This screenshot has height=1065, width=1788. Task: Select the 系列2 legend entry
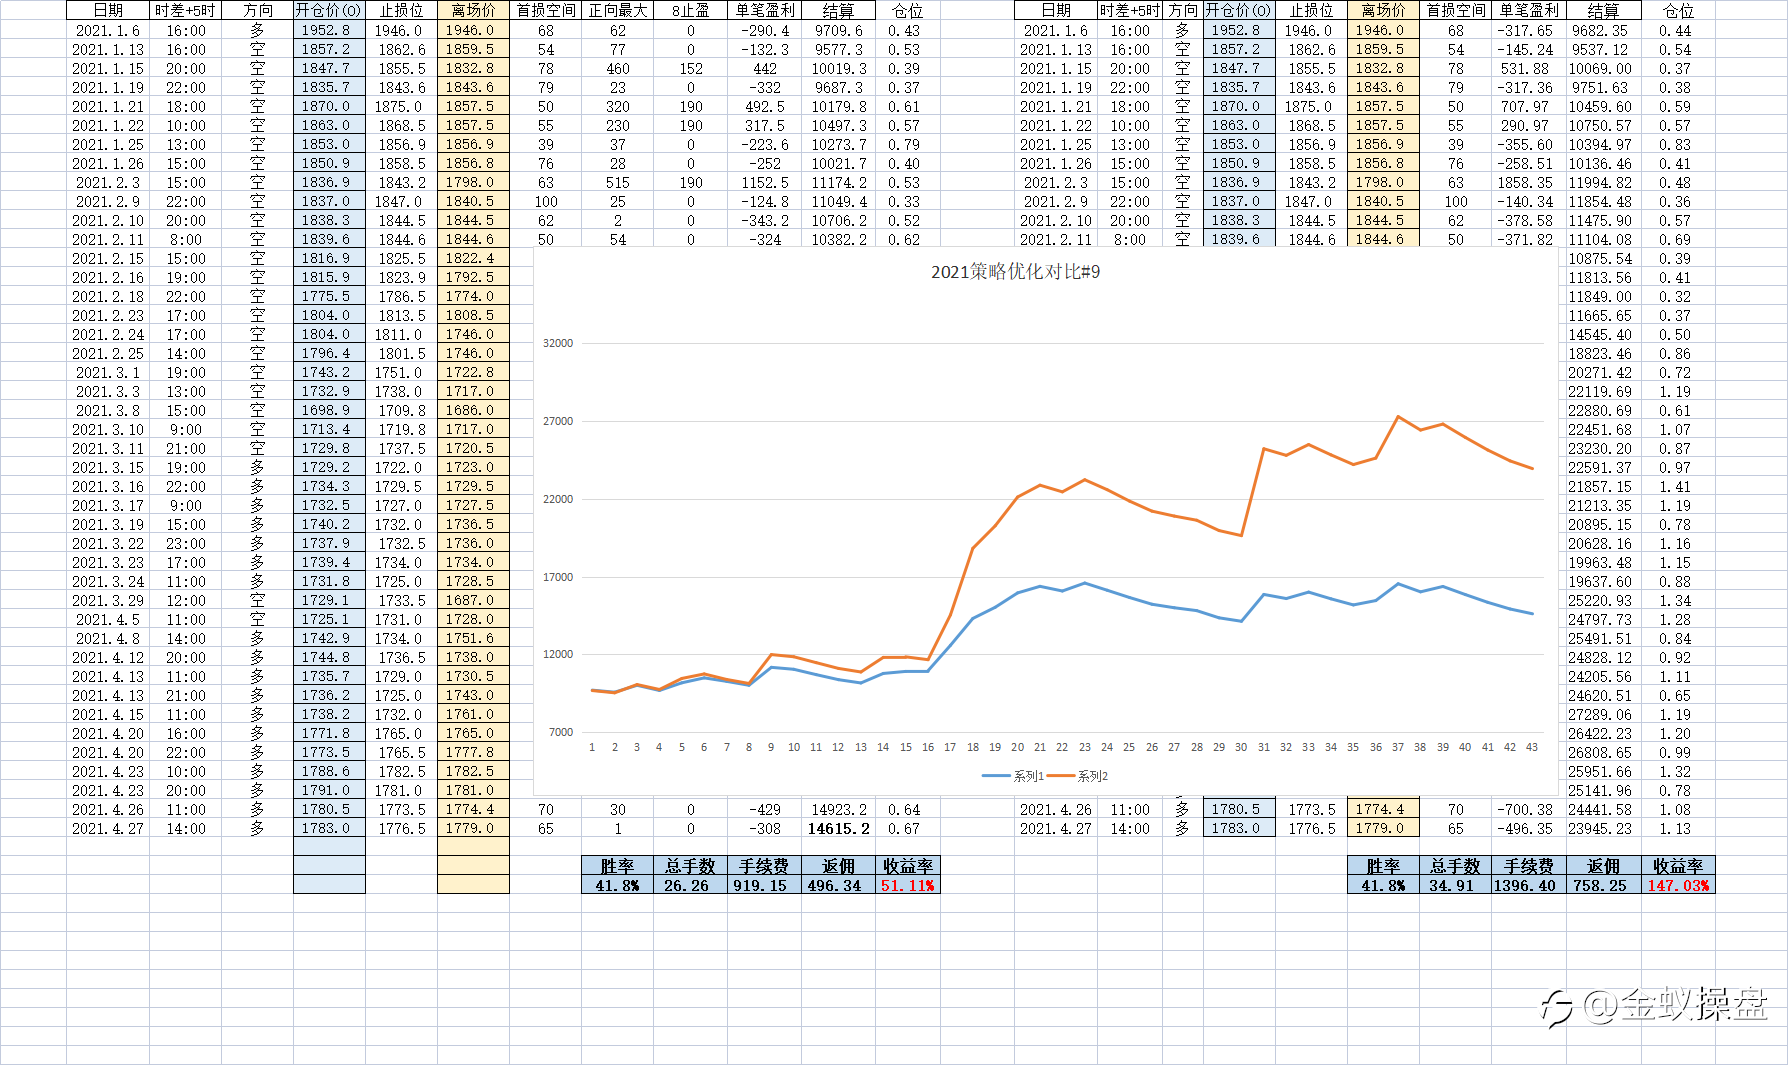1077,776
